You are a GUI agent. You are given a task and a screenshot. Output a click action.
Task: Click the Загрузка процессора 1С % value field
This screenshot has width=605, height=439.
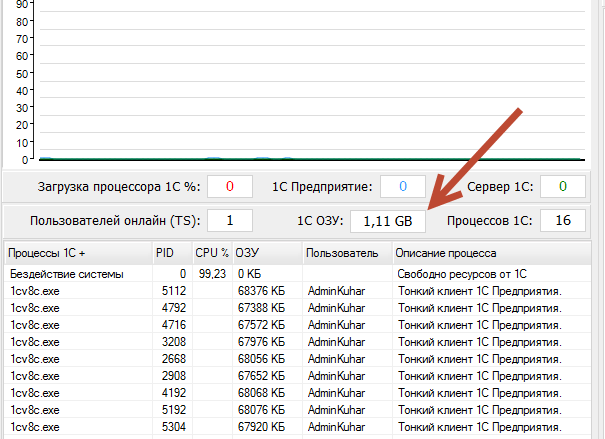(230, 186)
